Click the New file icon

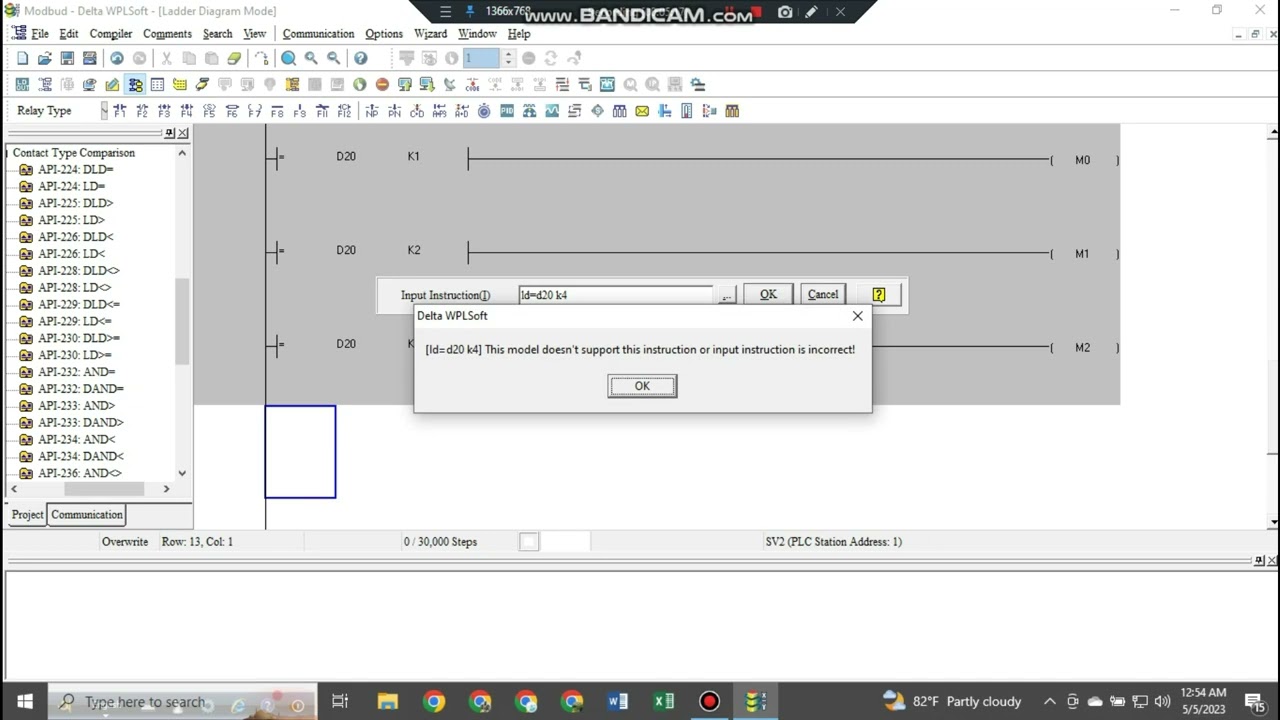[x=22, y=59]
